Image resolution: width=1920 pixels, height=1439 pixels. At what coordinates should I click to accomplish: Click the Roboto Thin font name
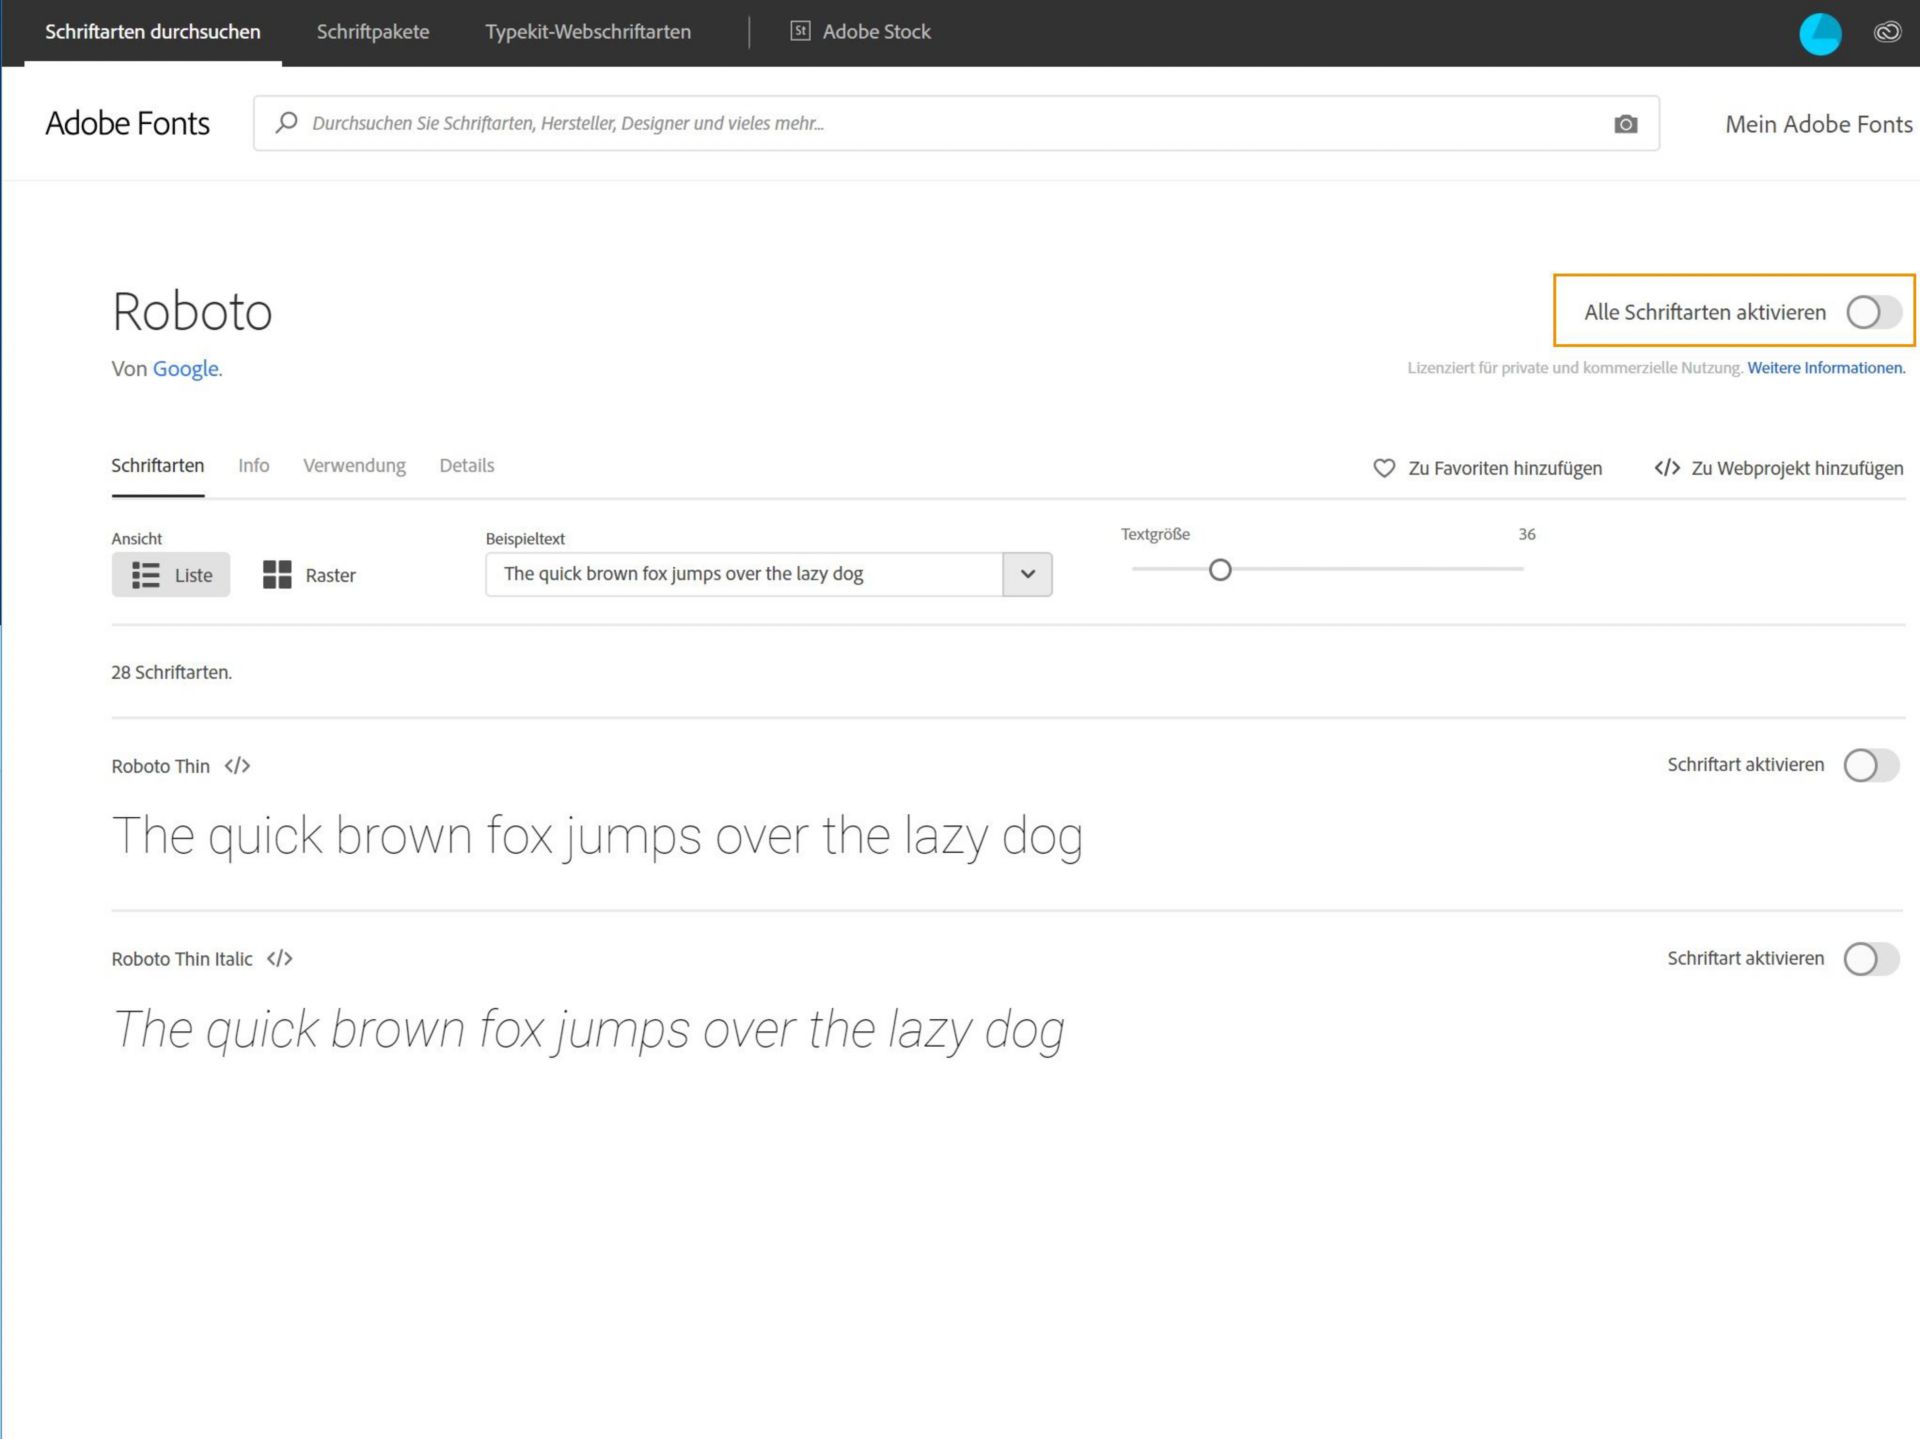[x=161, y=766]
